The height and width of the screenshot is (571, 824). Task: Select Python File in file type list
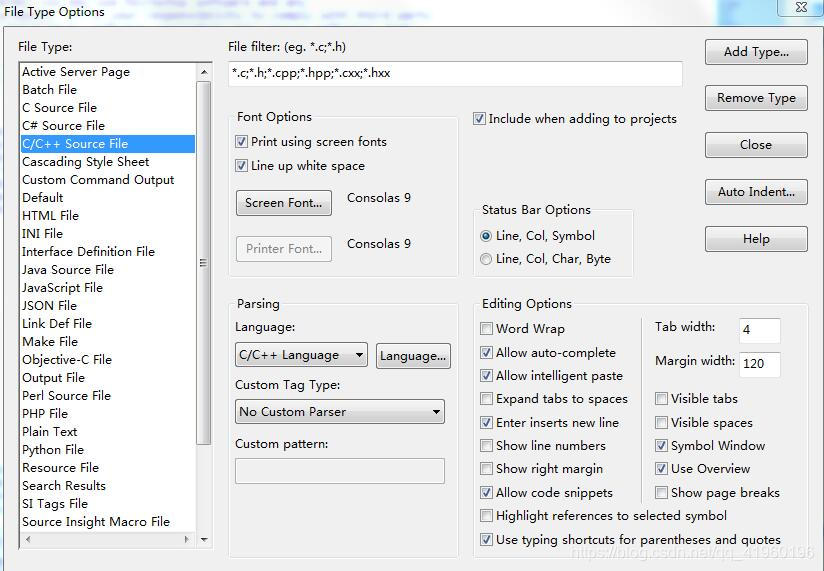pyautogui.click(x=53, y=450)
